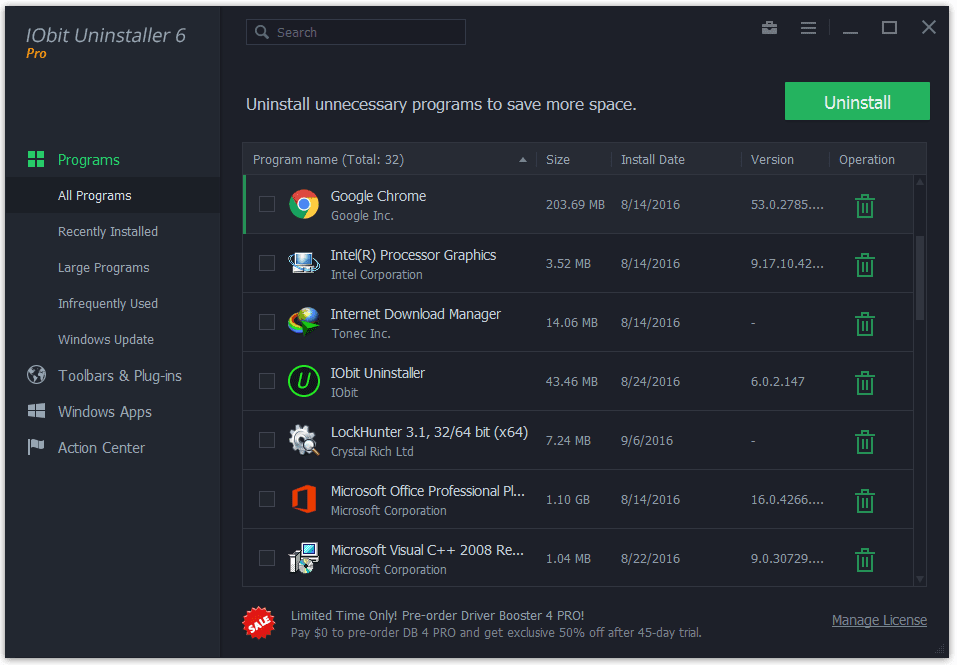Click the Google Chrome program name
957x665 pixels.
click(378, 196)
